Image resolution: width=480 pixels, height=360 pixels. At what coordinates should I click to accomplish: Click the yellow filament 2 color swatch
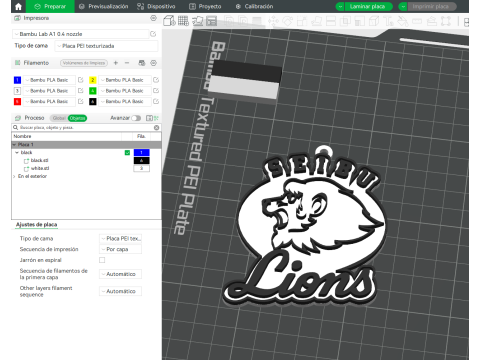coord(93,80)
